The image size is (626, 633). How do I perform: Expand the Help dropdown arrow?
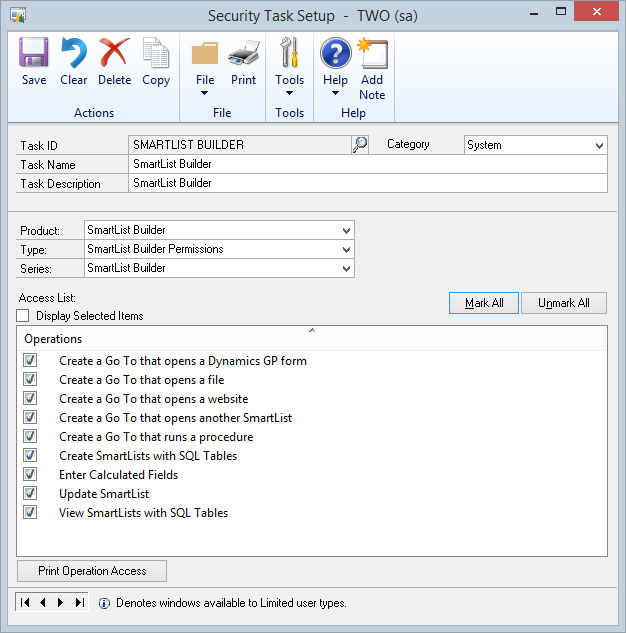[335, 93]
